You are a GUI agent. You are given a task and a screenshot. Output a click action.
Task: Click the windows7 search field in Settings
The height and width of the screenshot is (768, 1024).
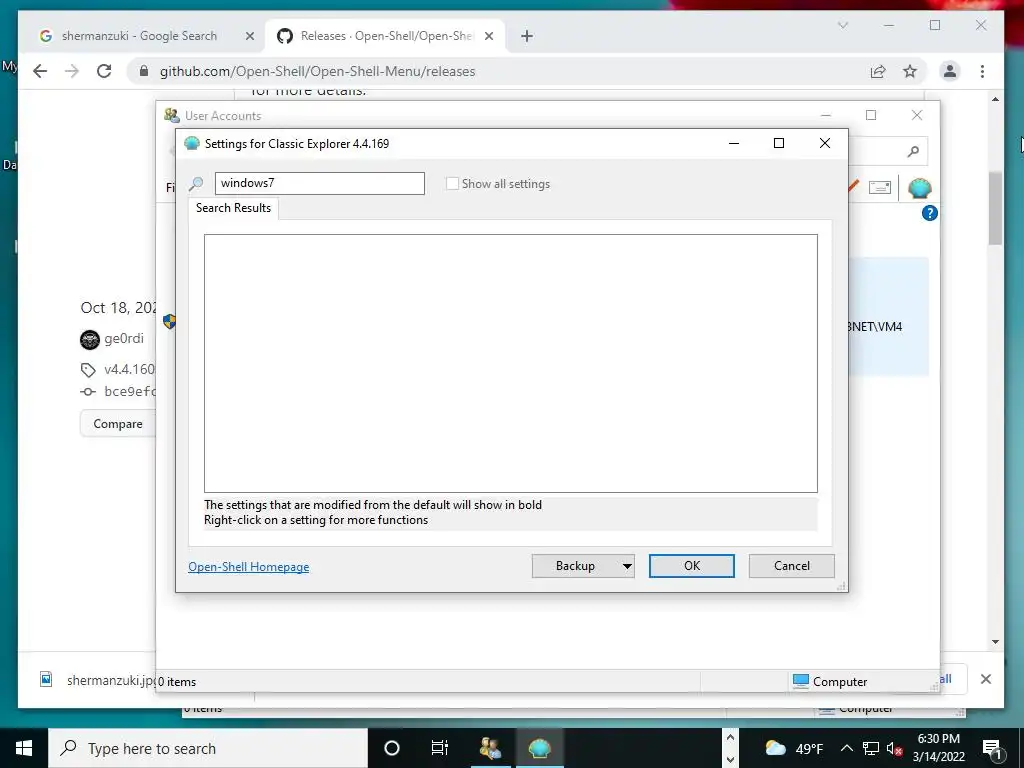319,184
